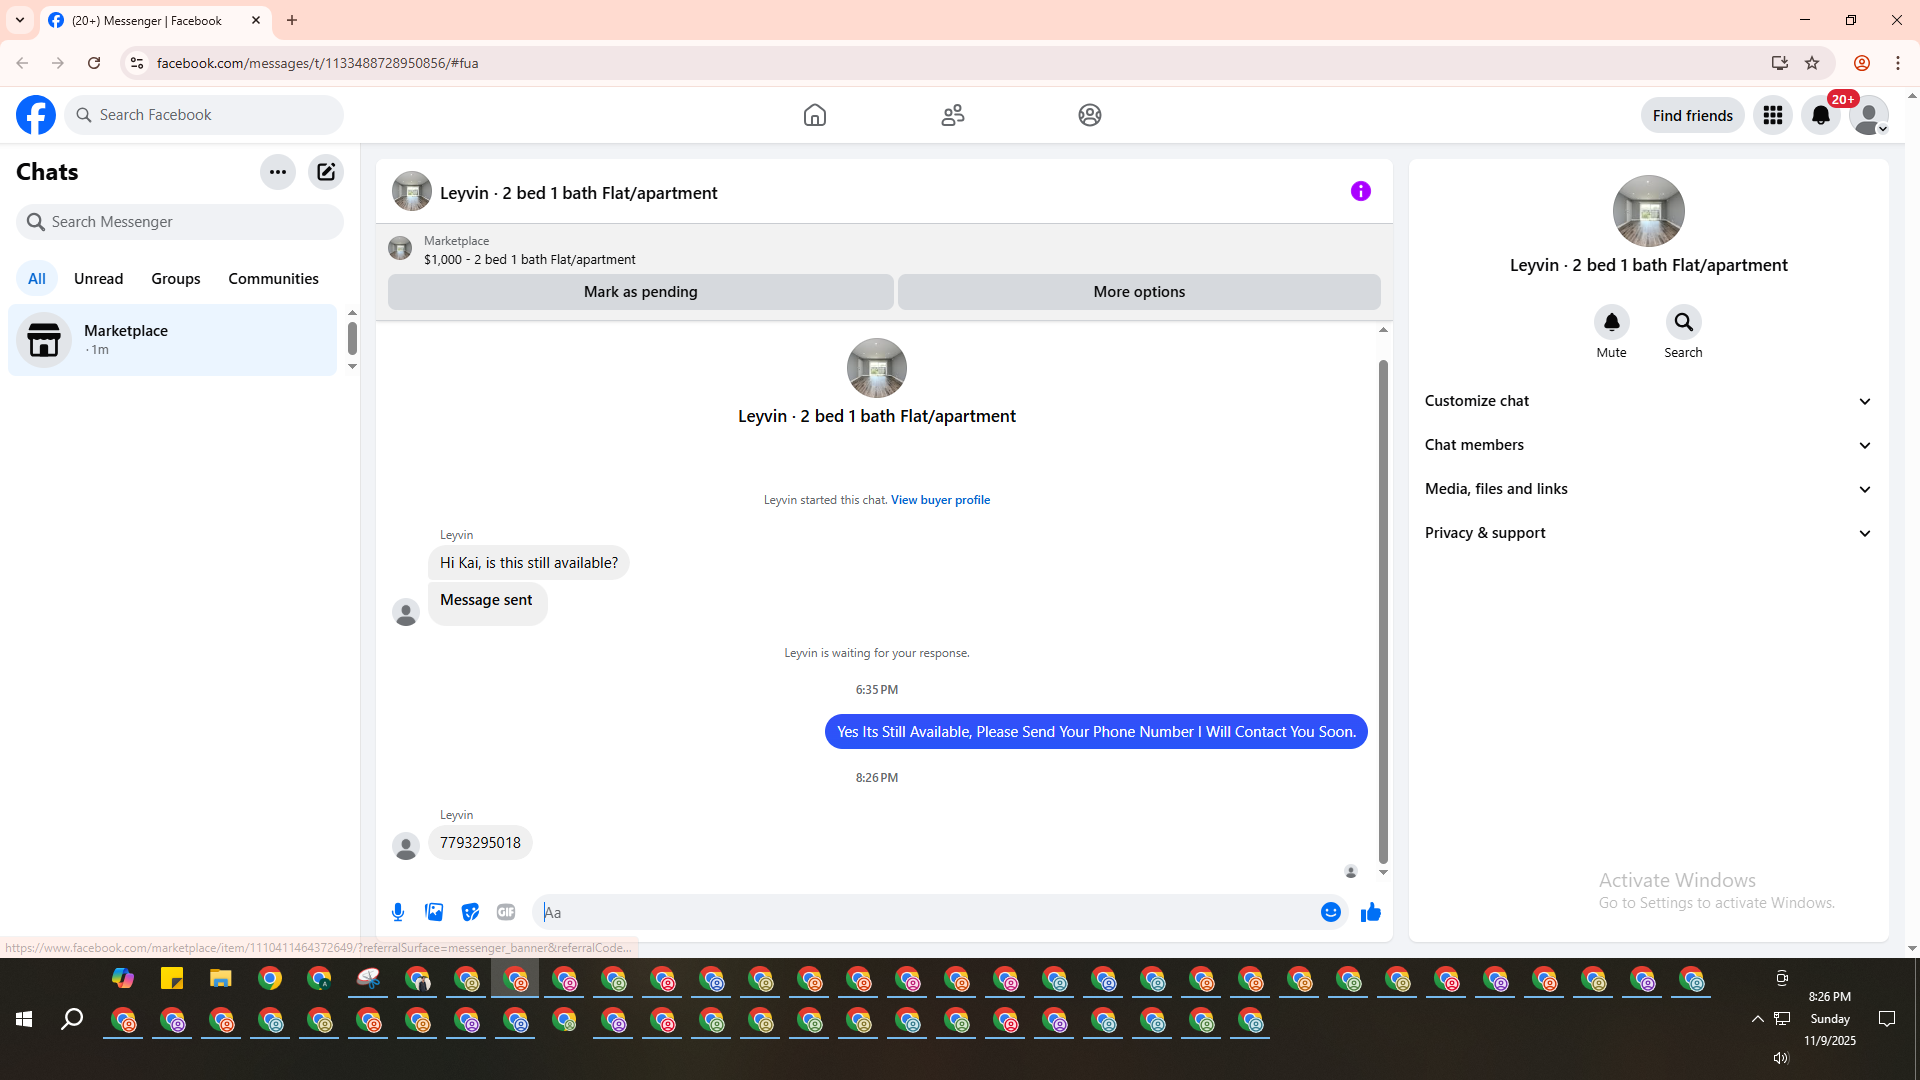1920x1080 pixels.
Task: Open View buyer profile link
Action: tap(940, 500)
